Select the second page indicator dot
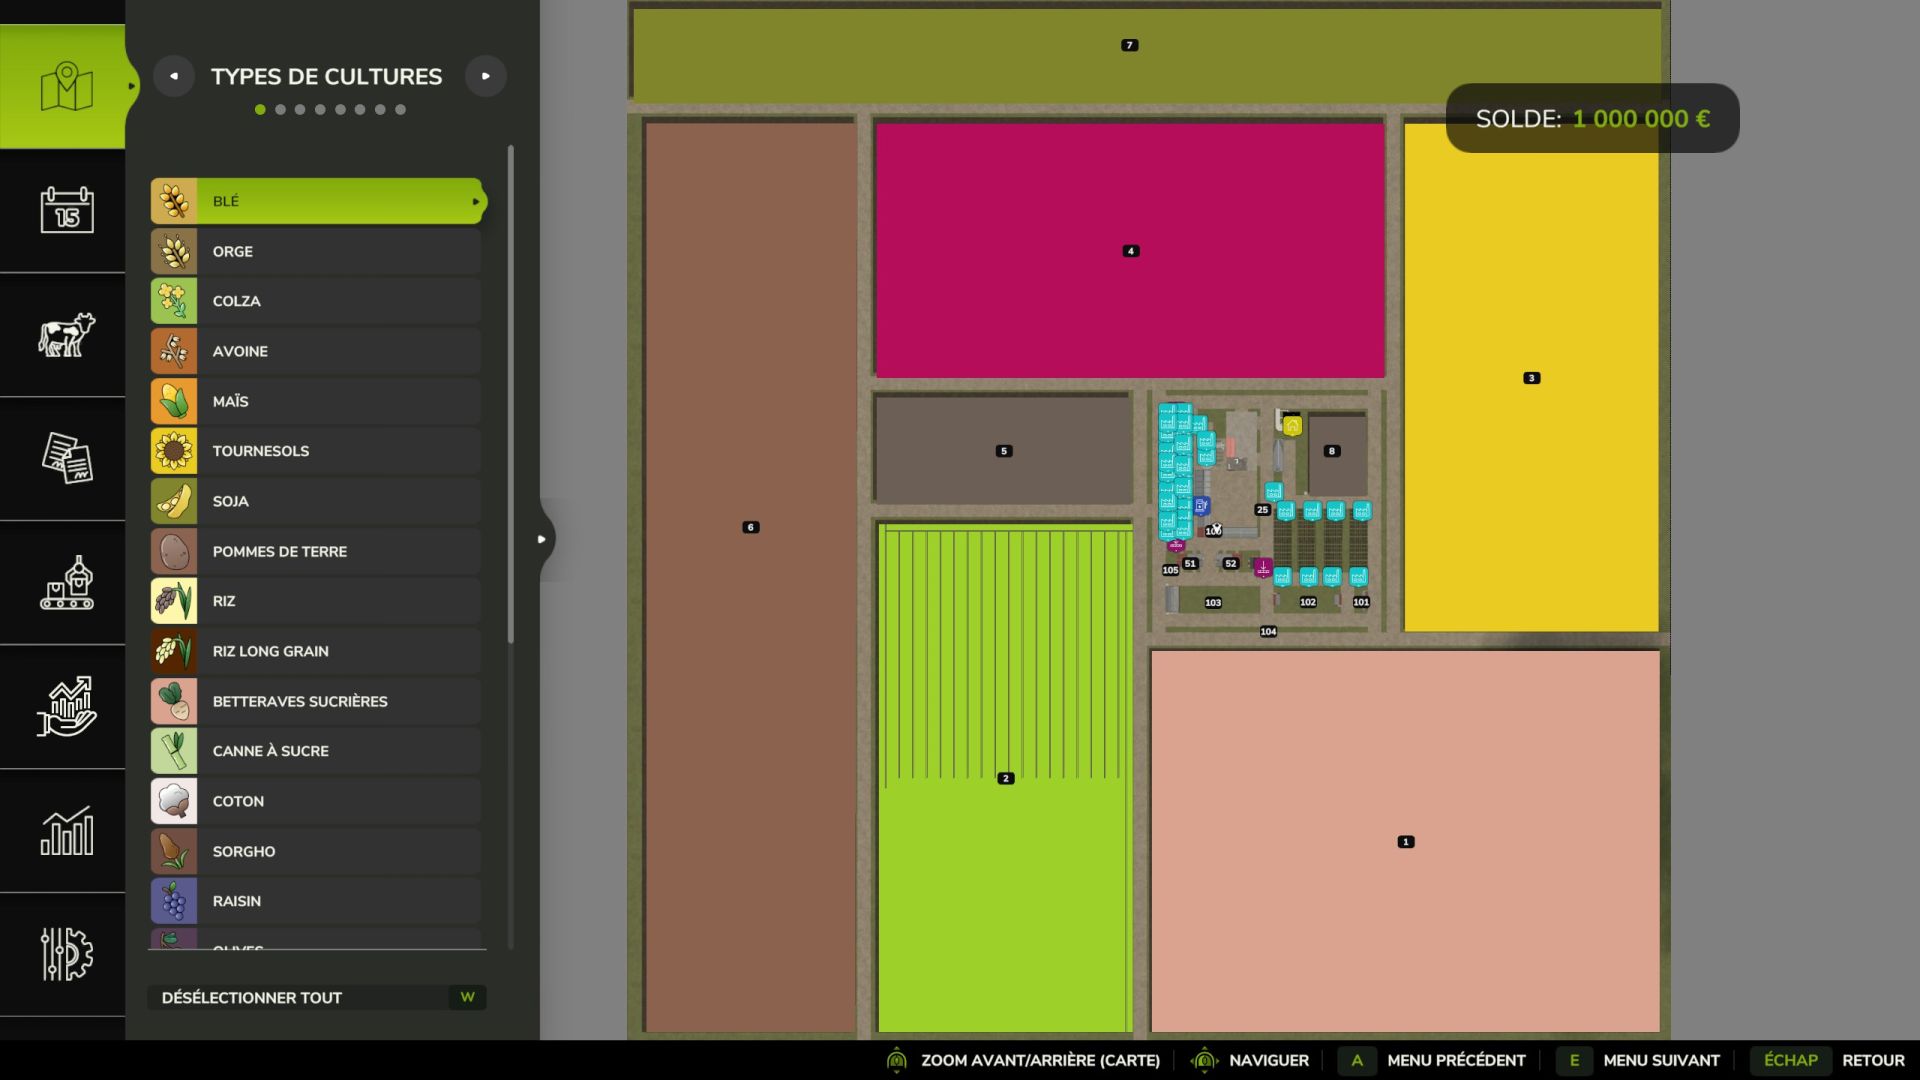Image resolution: width=1920 pixels, height=1080 pixels. [280, 110]
